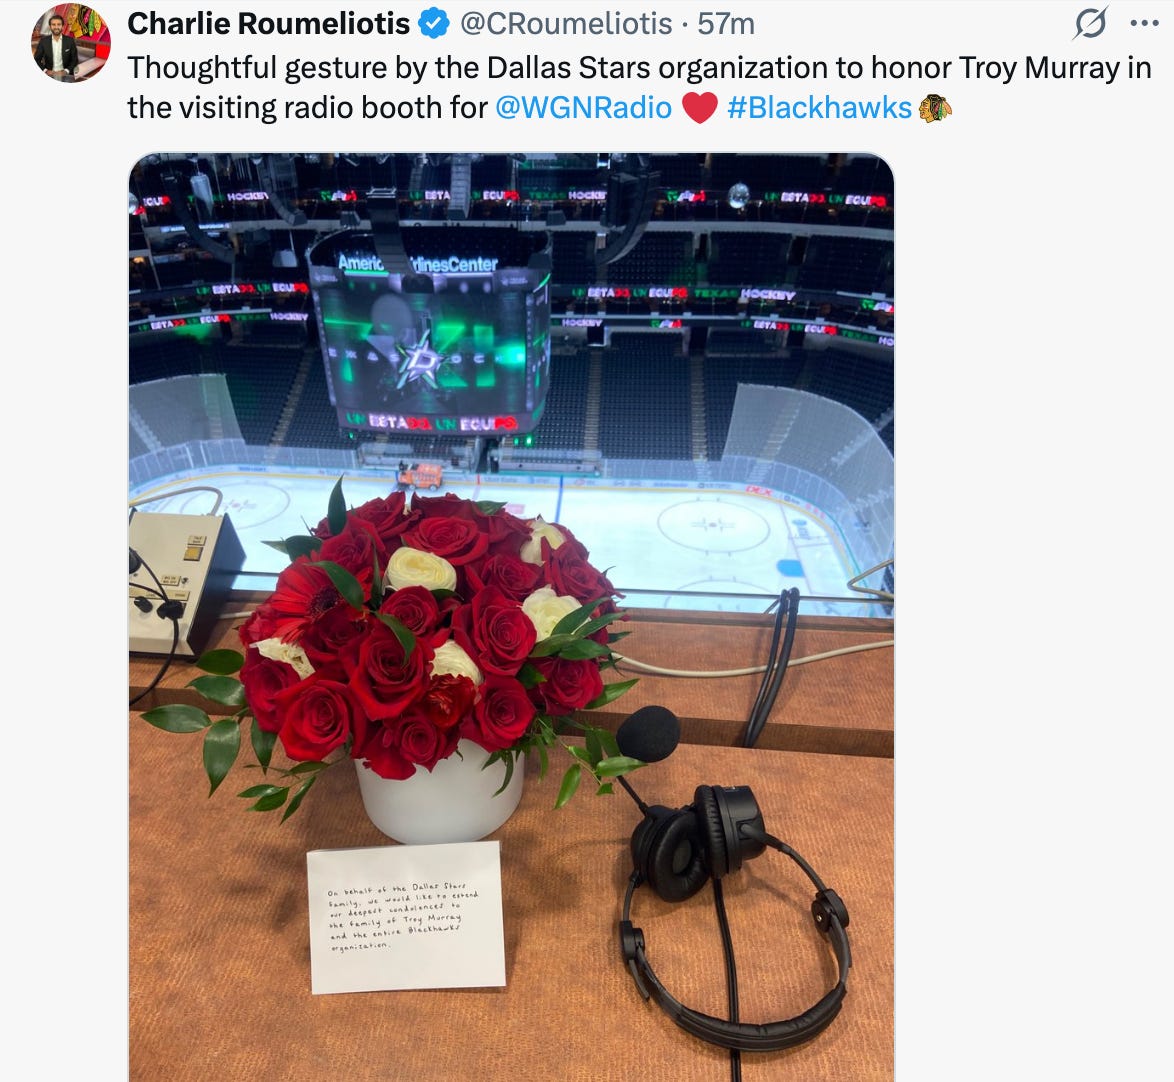Viewport: 1174px width, 1082px height.
Task: Click the blue verified badge
Action: click(x=434, y=24)
